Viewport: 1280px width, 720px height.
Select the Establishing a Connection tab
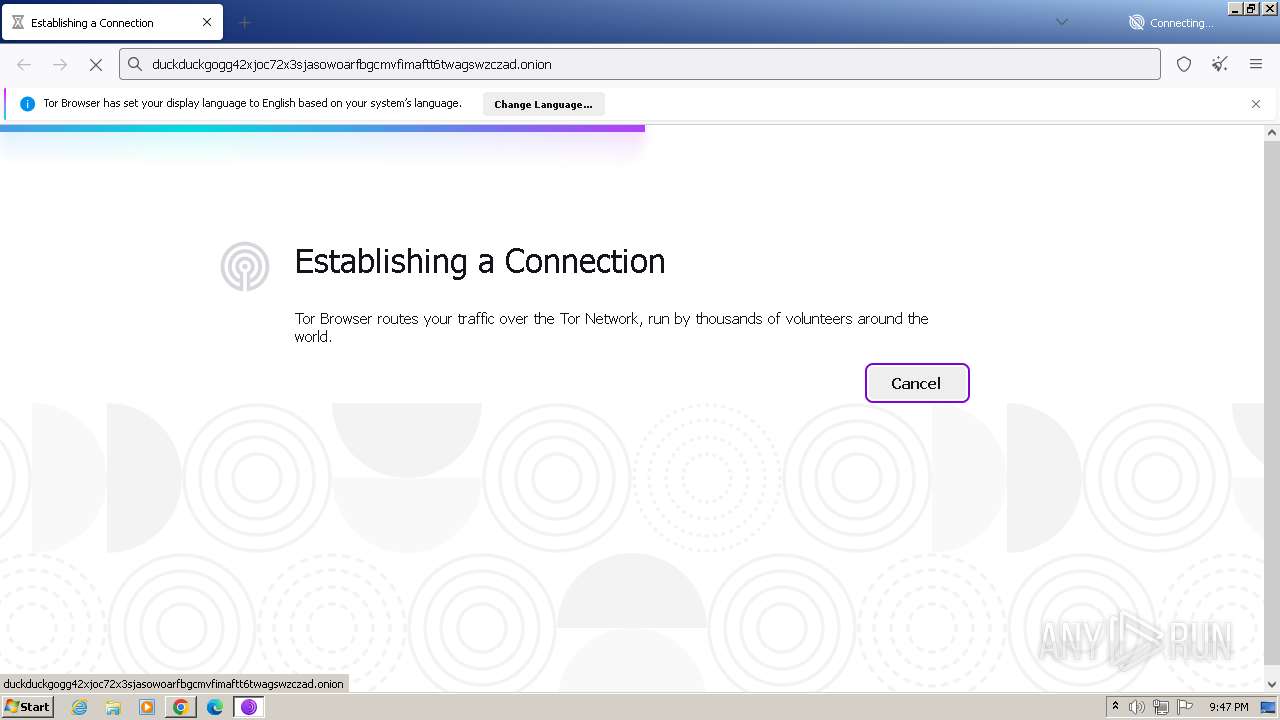coord(112,22)
